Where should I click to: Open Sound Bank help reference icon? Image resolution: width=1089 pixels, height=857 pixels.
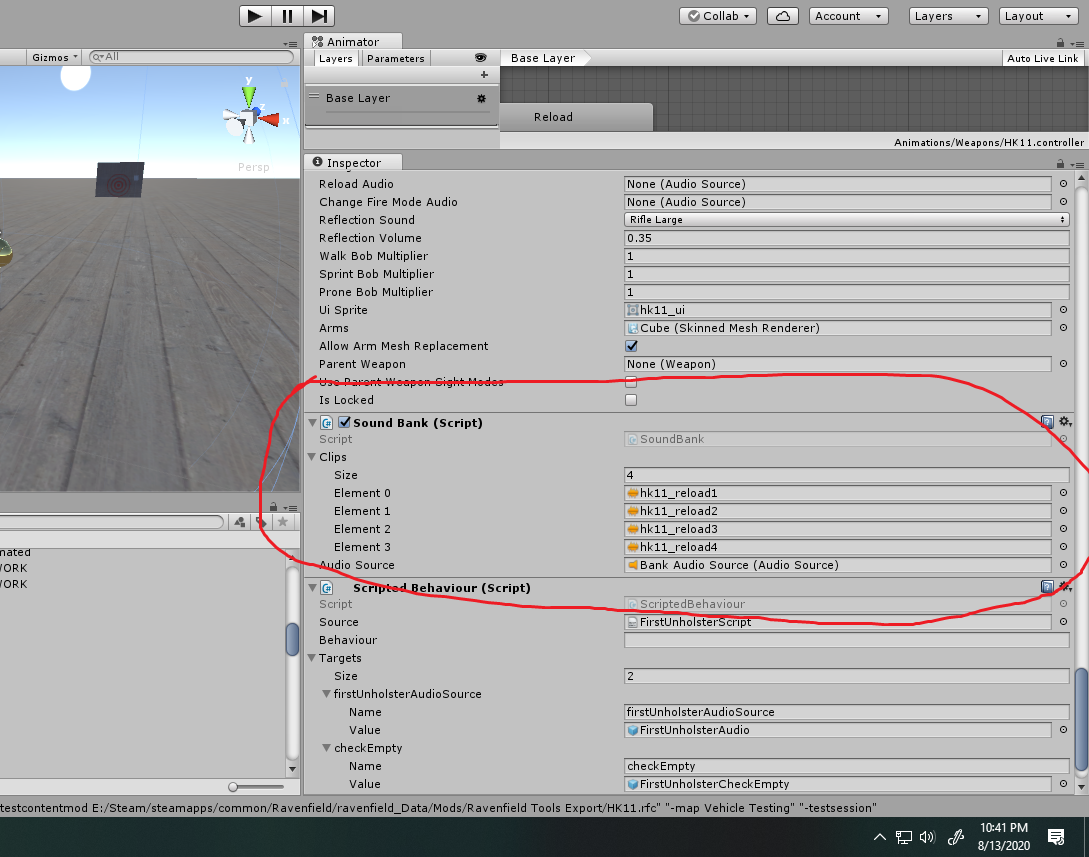pyautogui.click(x=1047, y=423)
